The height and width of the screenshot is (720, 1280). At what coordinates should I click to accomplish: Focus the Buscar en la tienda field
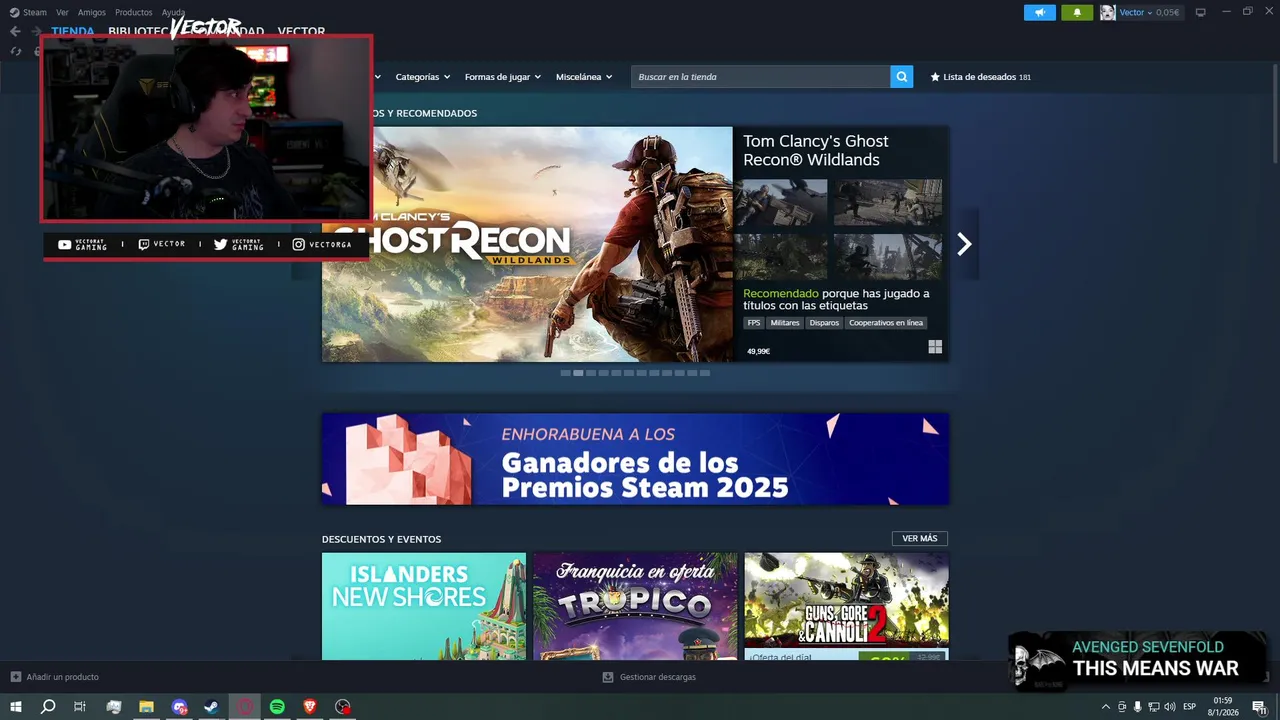tap(761, 77)
